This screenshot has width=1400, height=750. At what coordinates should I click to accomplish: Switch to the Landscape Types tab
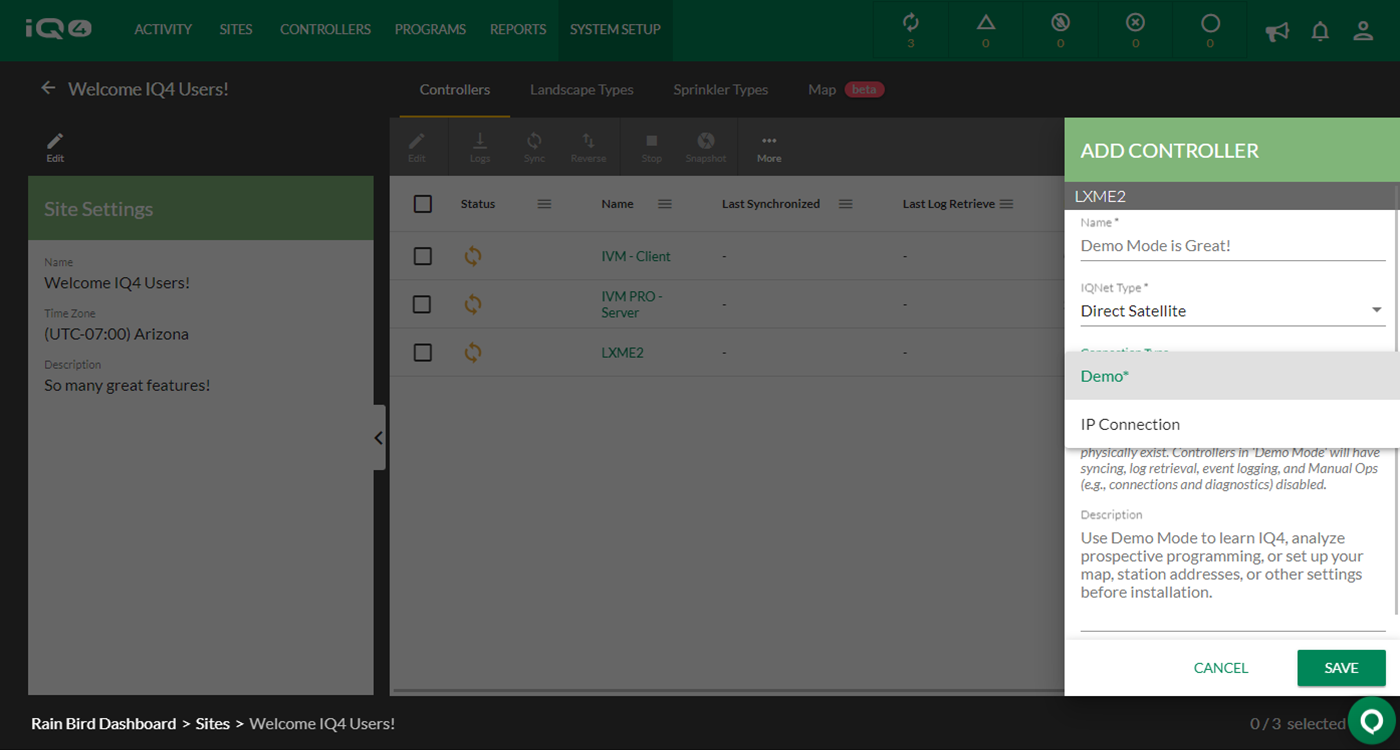coord(582,90)
